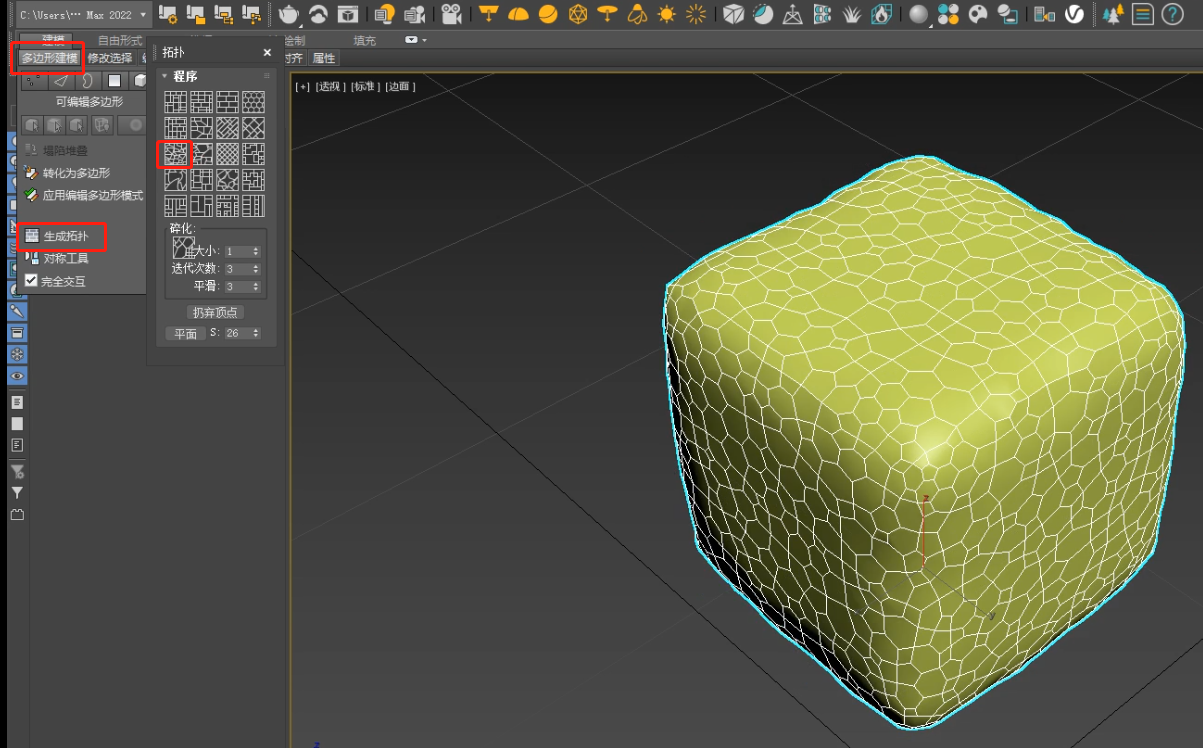Select the dense crosshatch topology pattern
The height and width of the screenshot is (748, 1203).
[x=228, y=154]
